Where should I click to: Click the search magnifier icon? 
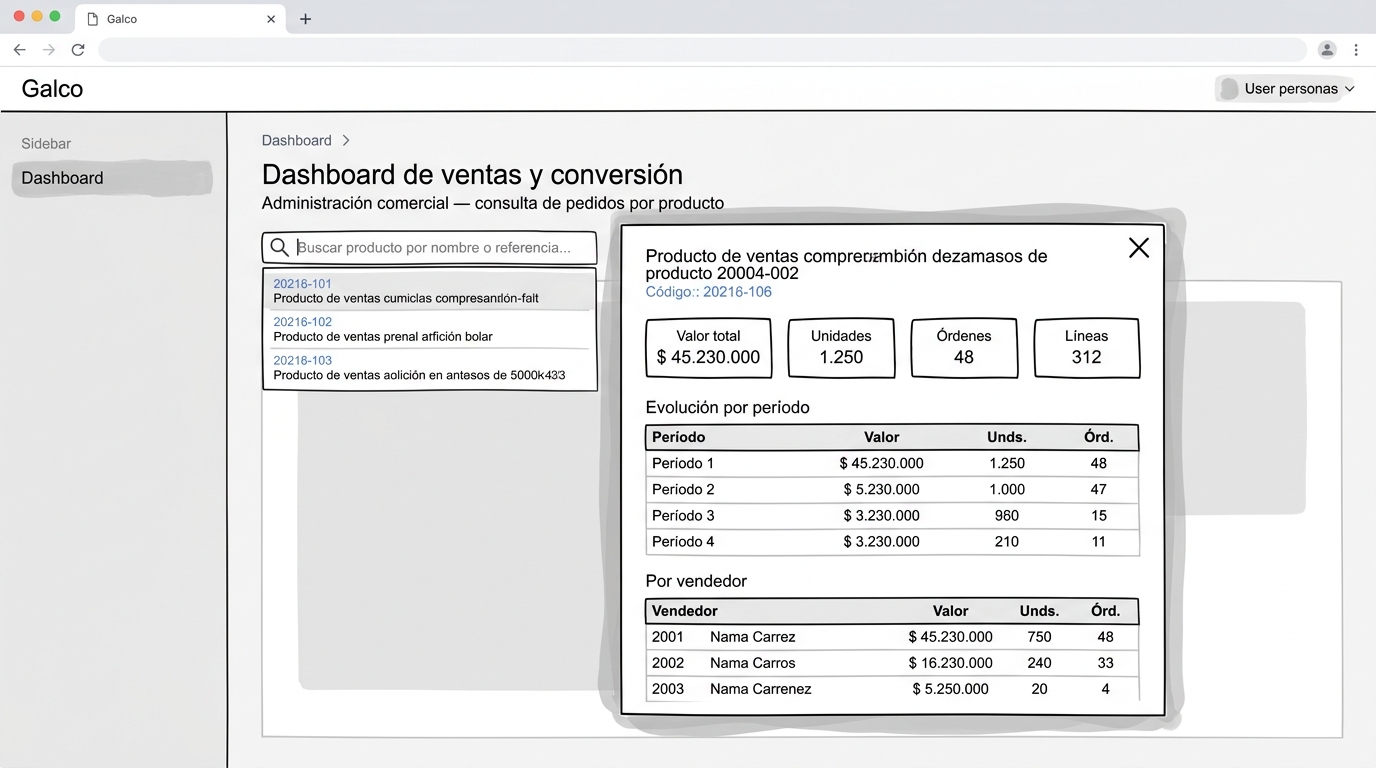click(x=280, y=247)
